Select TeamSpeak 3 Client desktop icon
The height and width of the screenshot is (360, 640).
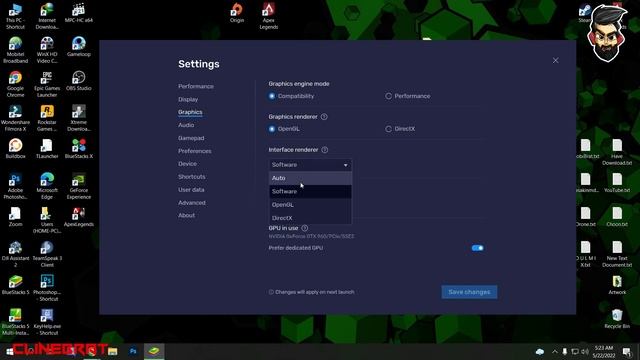(x=47, y=254)
